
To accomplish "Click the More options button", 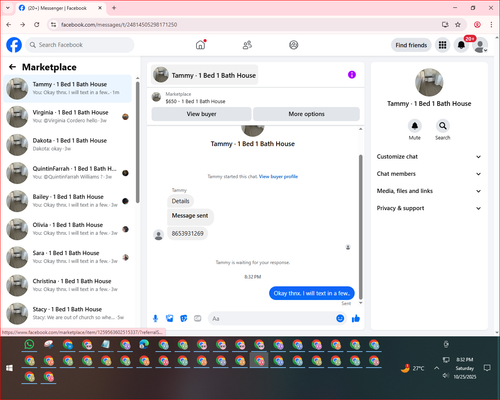I will coord(306,114).
